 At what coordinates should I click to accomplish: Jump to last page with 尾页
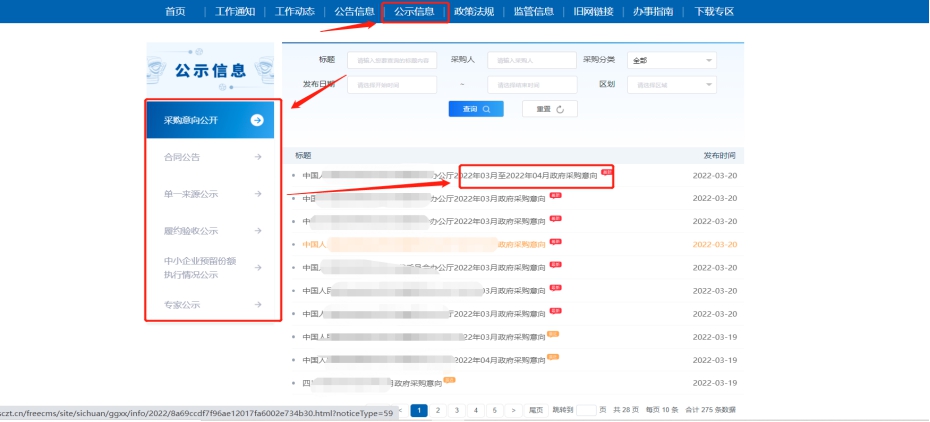pyautogui.click(x=536, y=410)
